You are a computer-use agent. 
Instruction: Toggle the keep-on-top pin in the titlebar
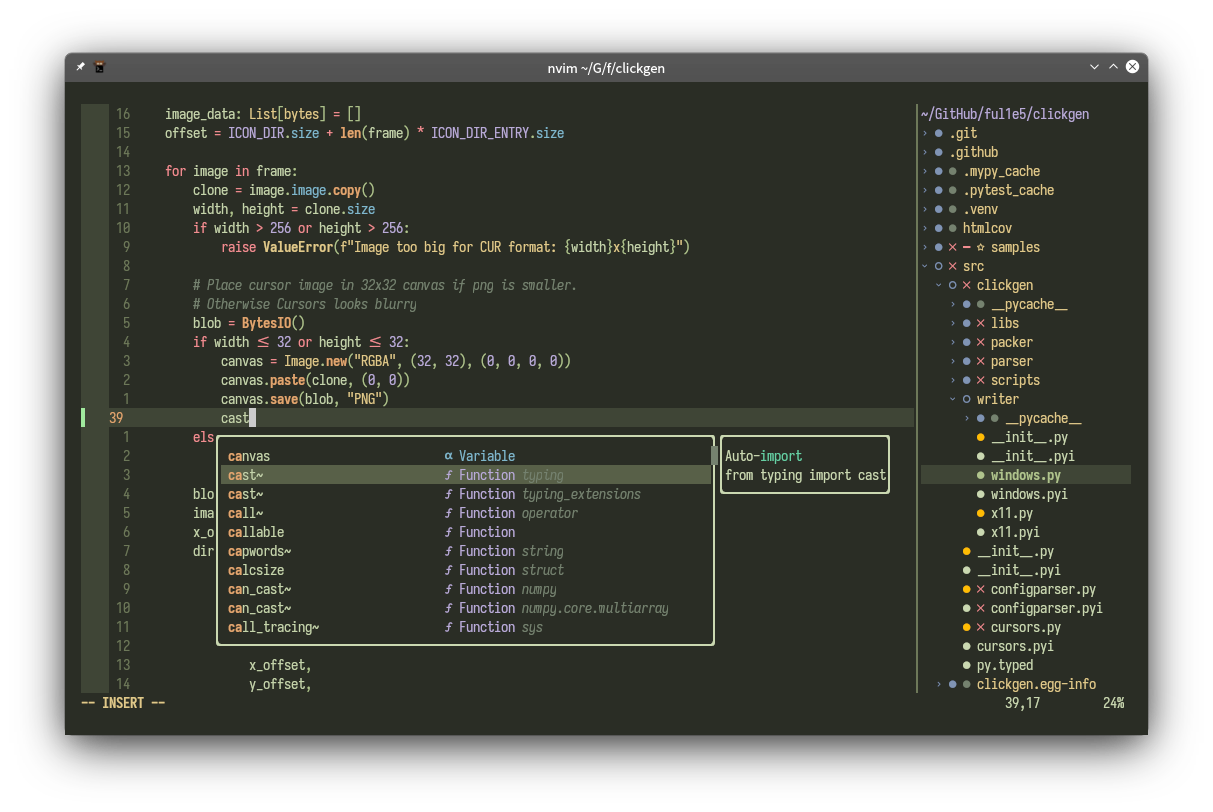pos(80,66)
